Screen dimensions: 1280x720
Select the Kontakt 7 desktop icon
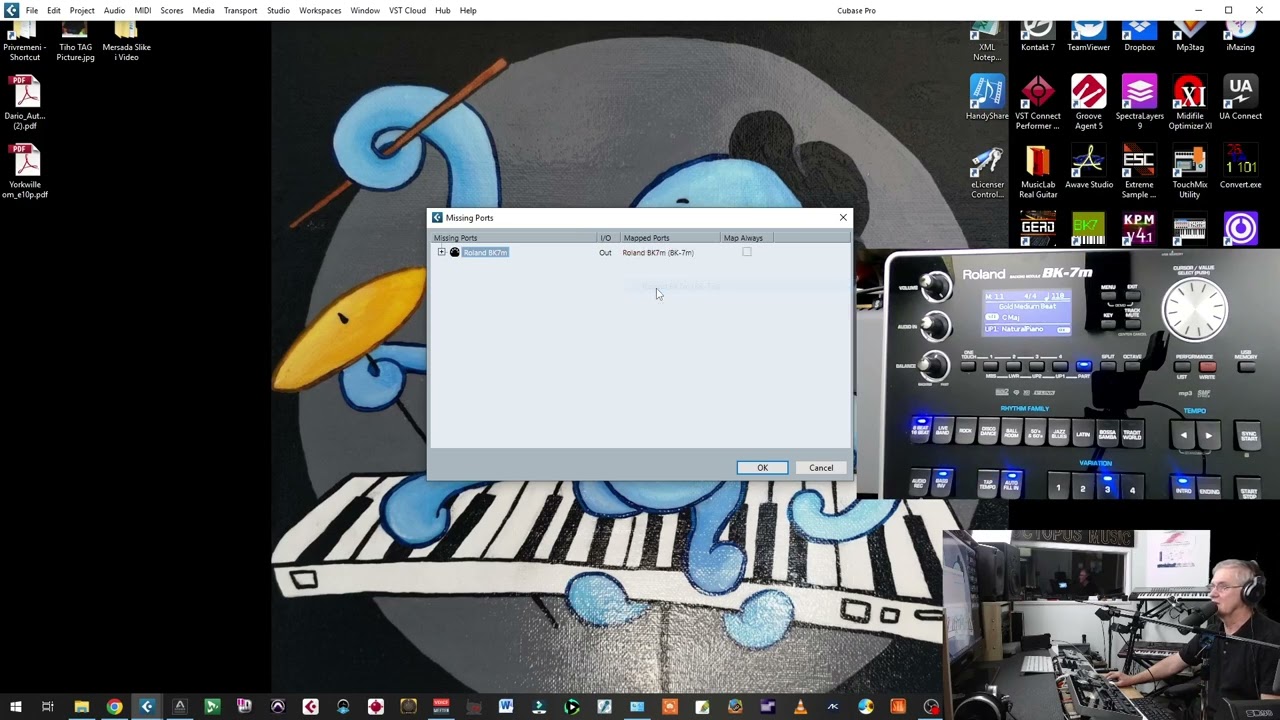pyautogui.click(x=1037, y=36)
